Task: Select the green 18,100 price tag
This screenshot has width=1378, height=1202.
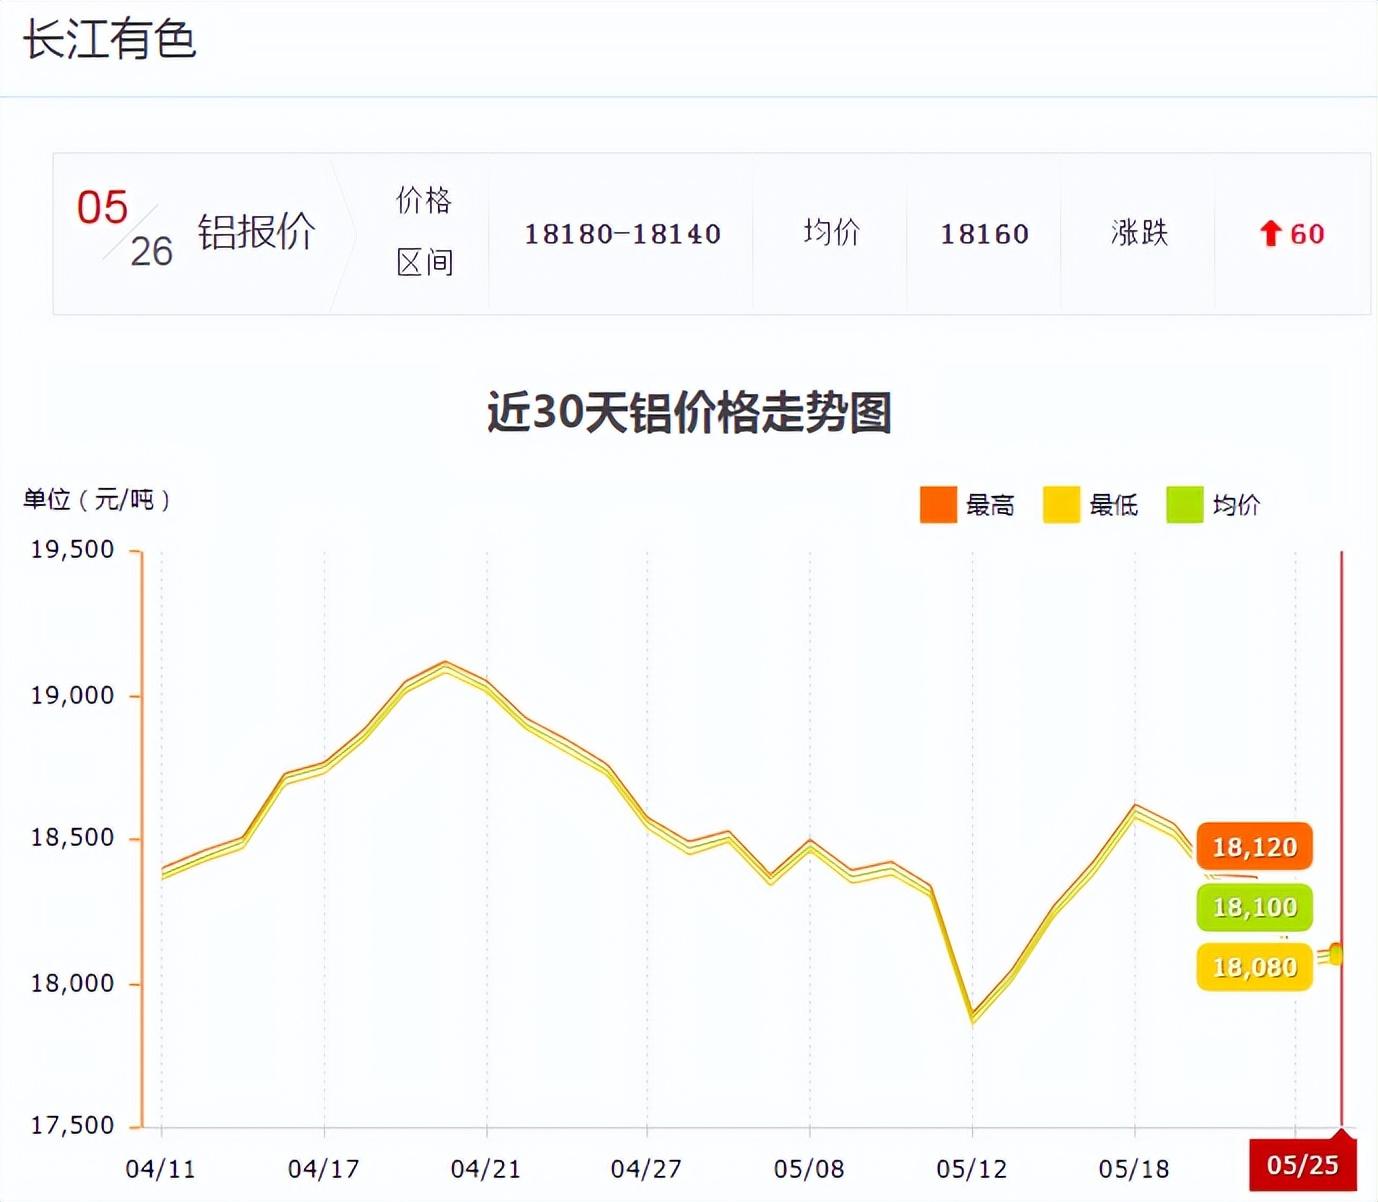Action: tap(1253, 907)
